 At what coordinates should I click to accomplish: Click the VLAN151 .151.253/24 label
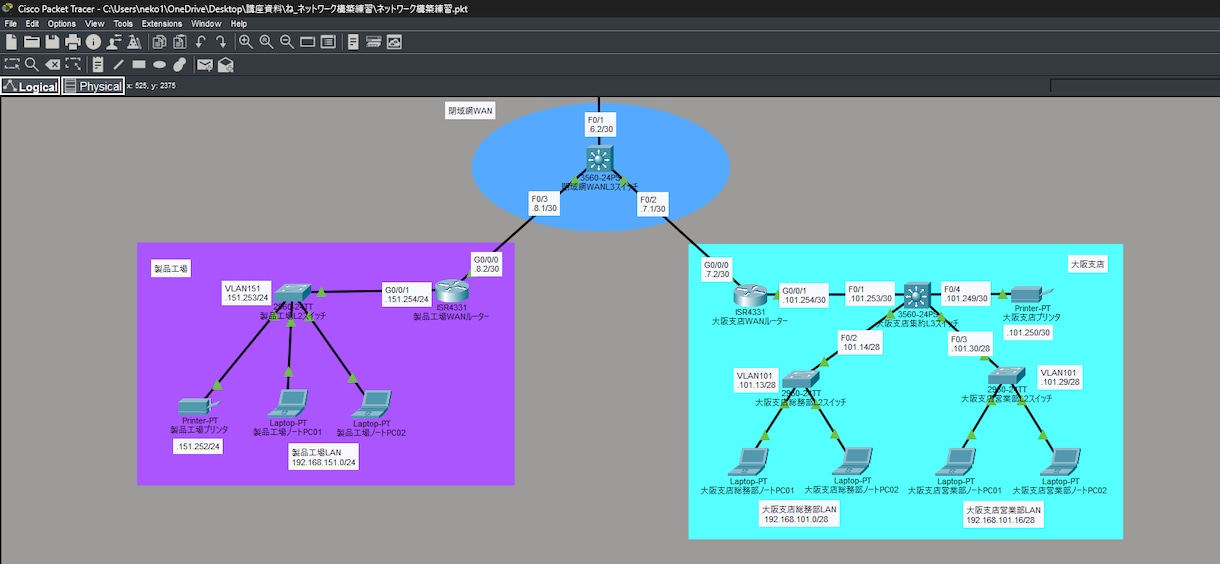click(x=246, y=294)
